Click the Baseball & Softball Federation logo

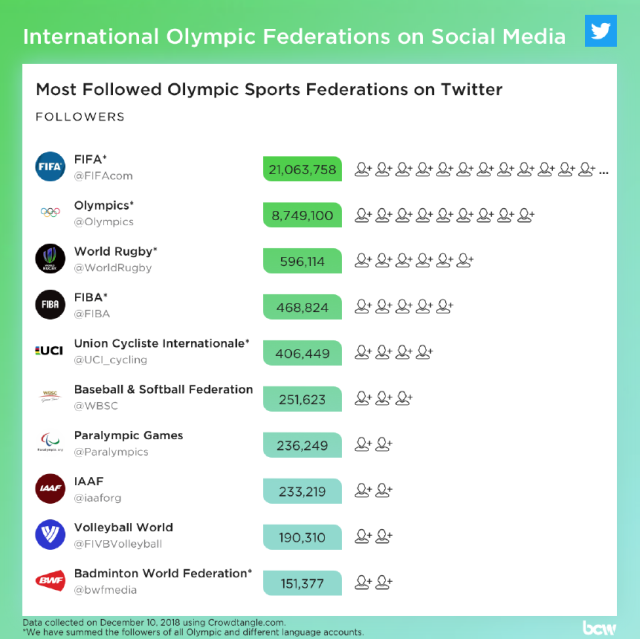pyautogui.click(x=50, y=397)
